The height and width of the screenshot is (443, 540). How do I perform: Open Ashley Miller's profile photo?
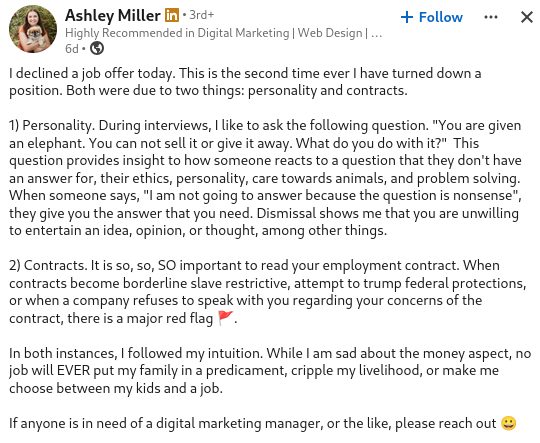(x=33, y=29)
